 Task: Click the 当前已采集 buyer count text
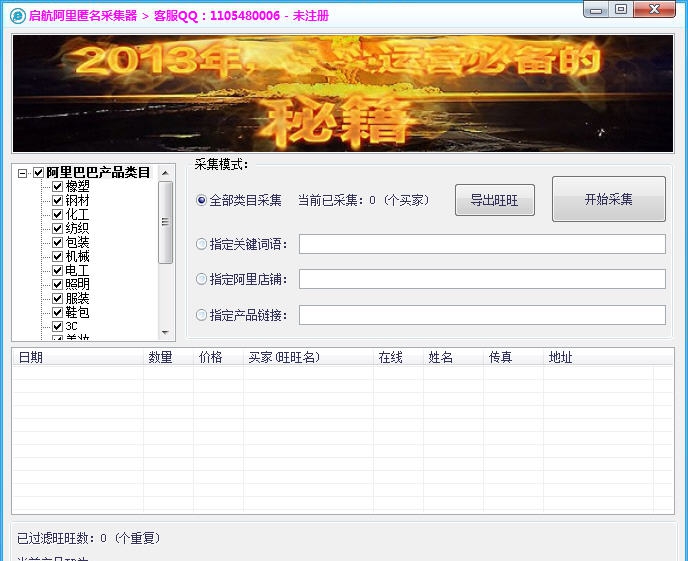point(364,200)
